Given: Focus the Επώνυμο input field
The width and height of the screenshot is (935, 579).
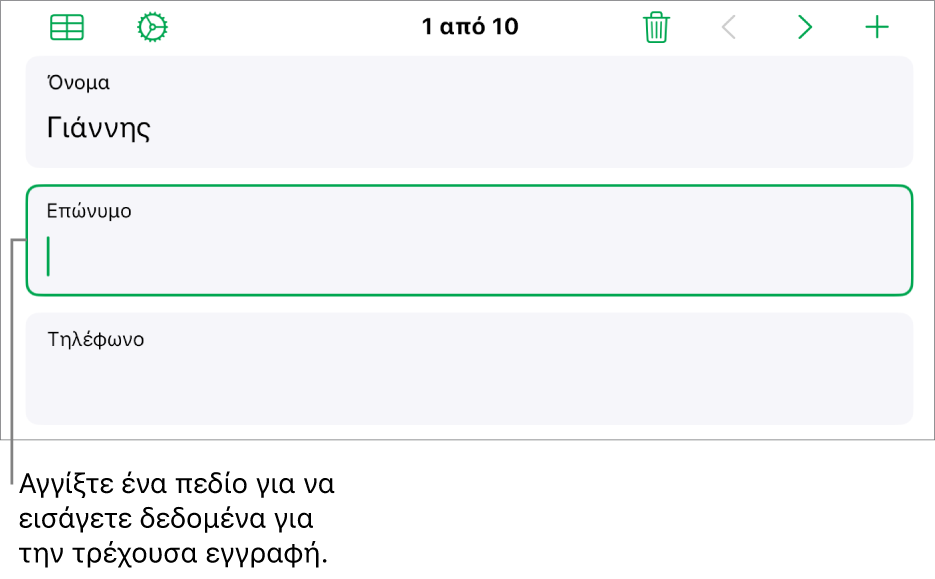Looking at the screenshot, I should [469, 240].
